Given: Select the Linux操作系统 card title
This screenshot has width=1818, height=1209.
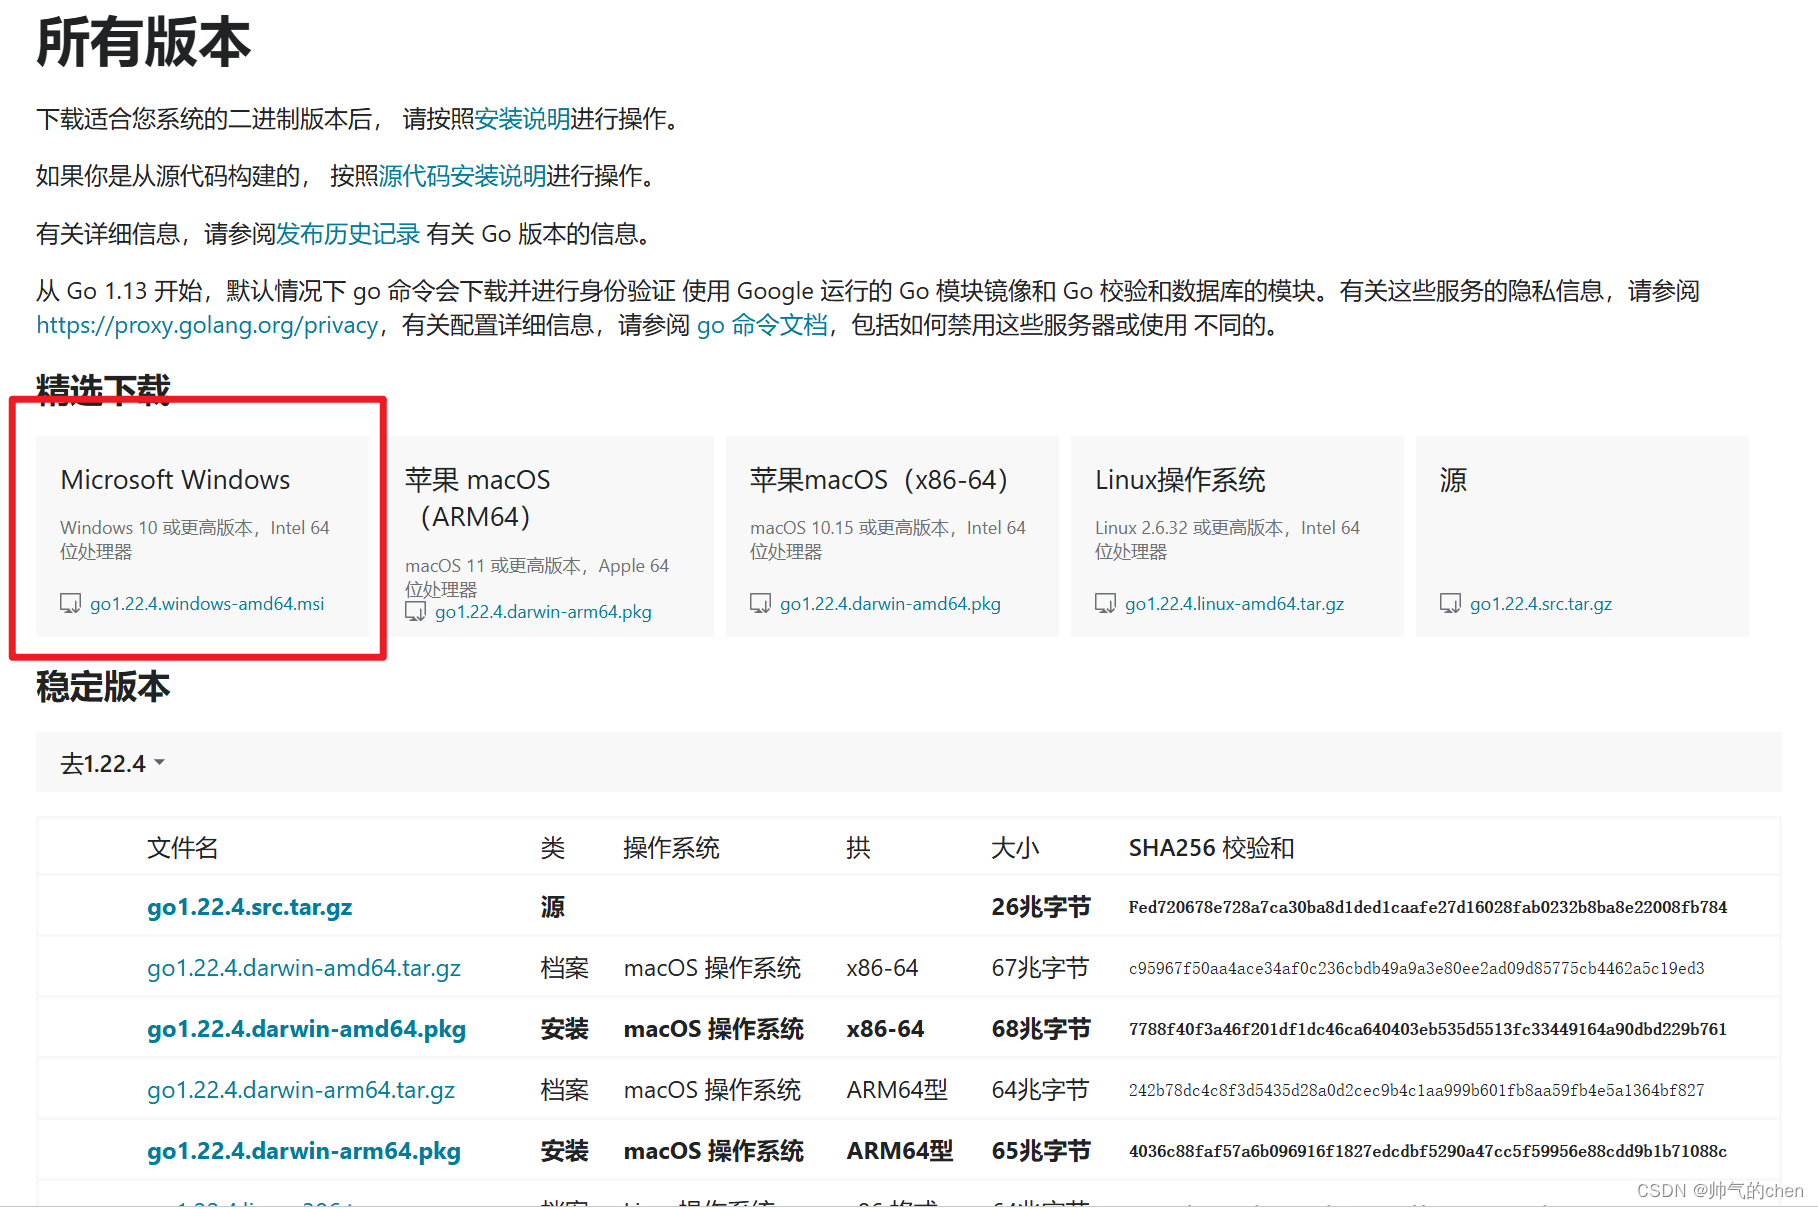Looking at the screenshot, I should (x=1180, y=480).
